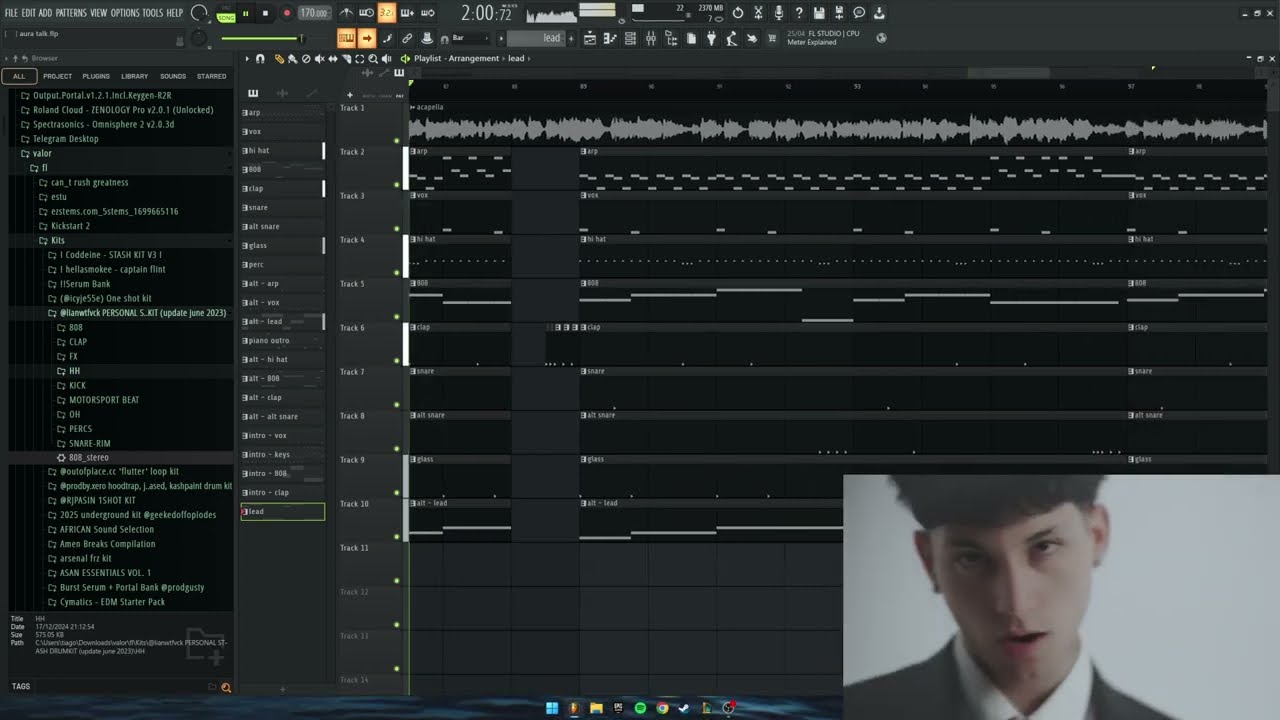Click the red Record button
This screenshot has width=1280, height=720.
click(x=287, y=13)
